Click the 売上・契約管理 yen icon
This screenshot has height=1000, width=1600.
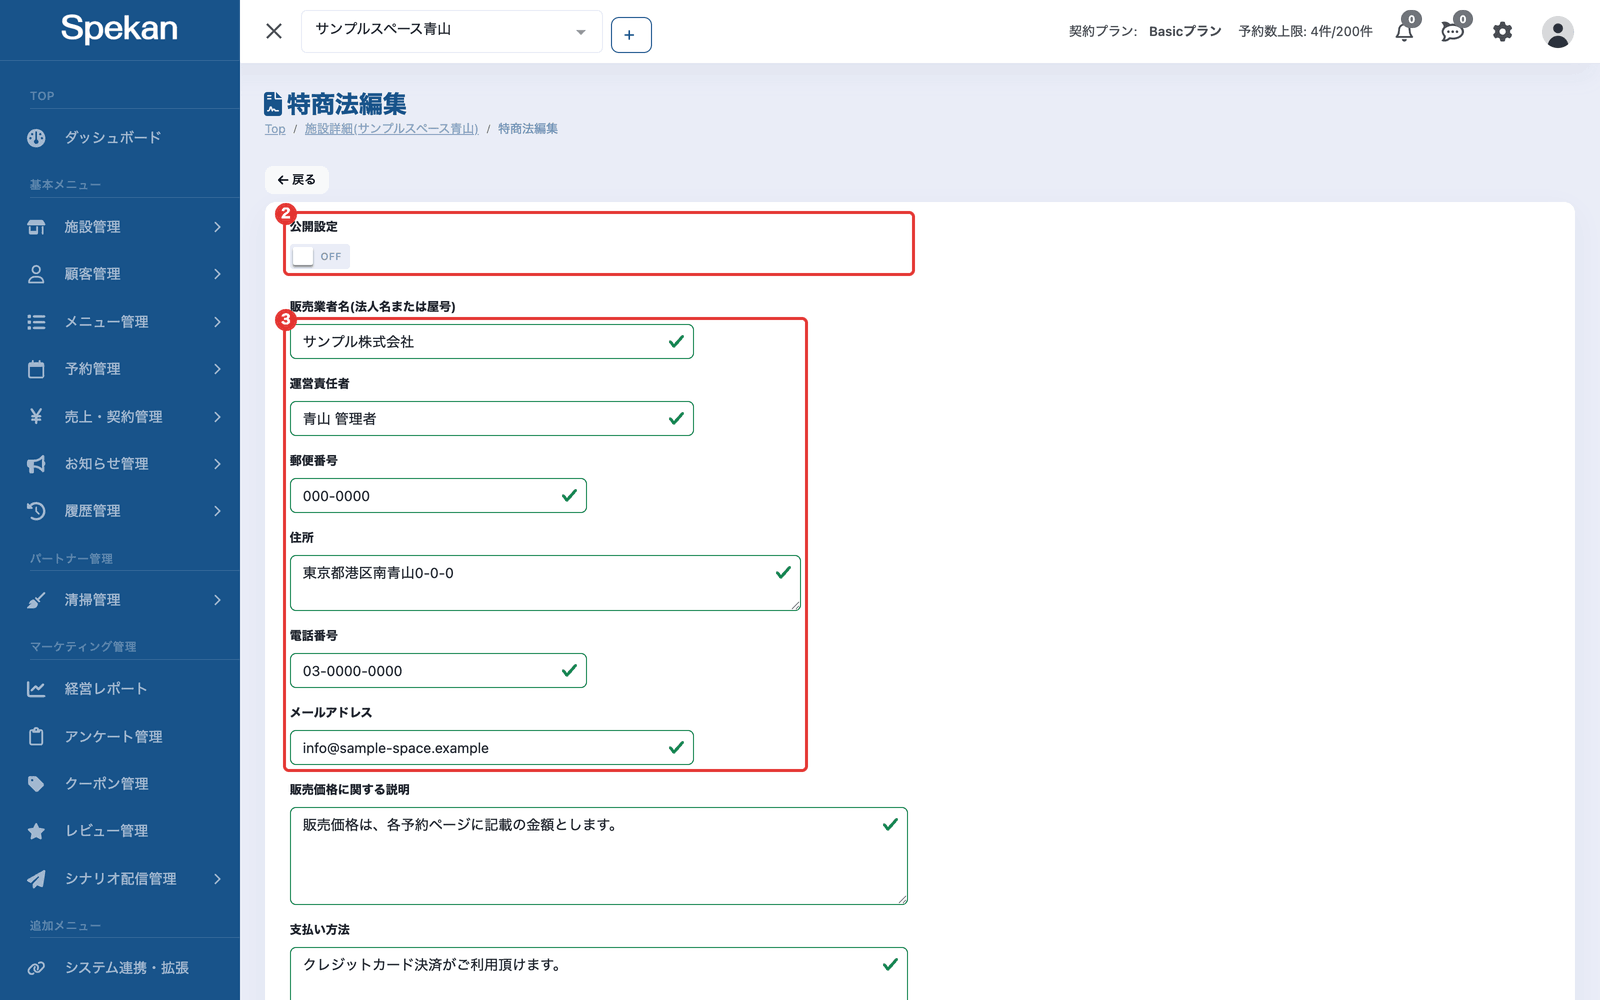36,416
